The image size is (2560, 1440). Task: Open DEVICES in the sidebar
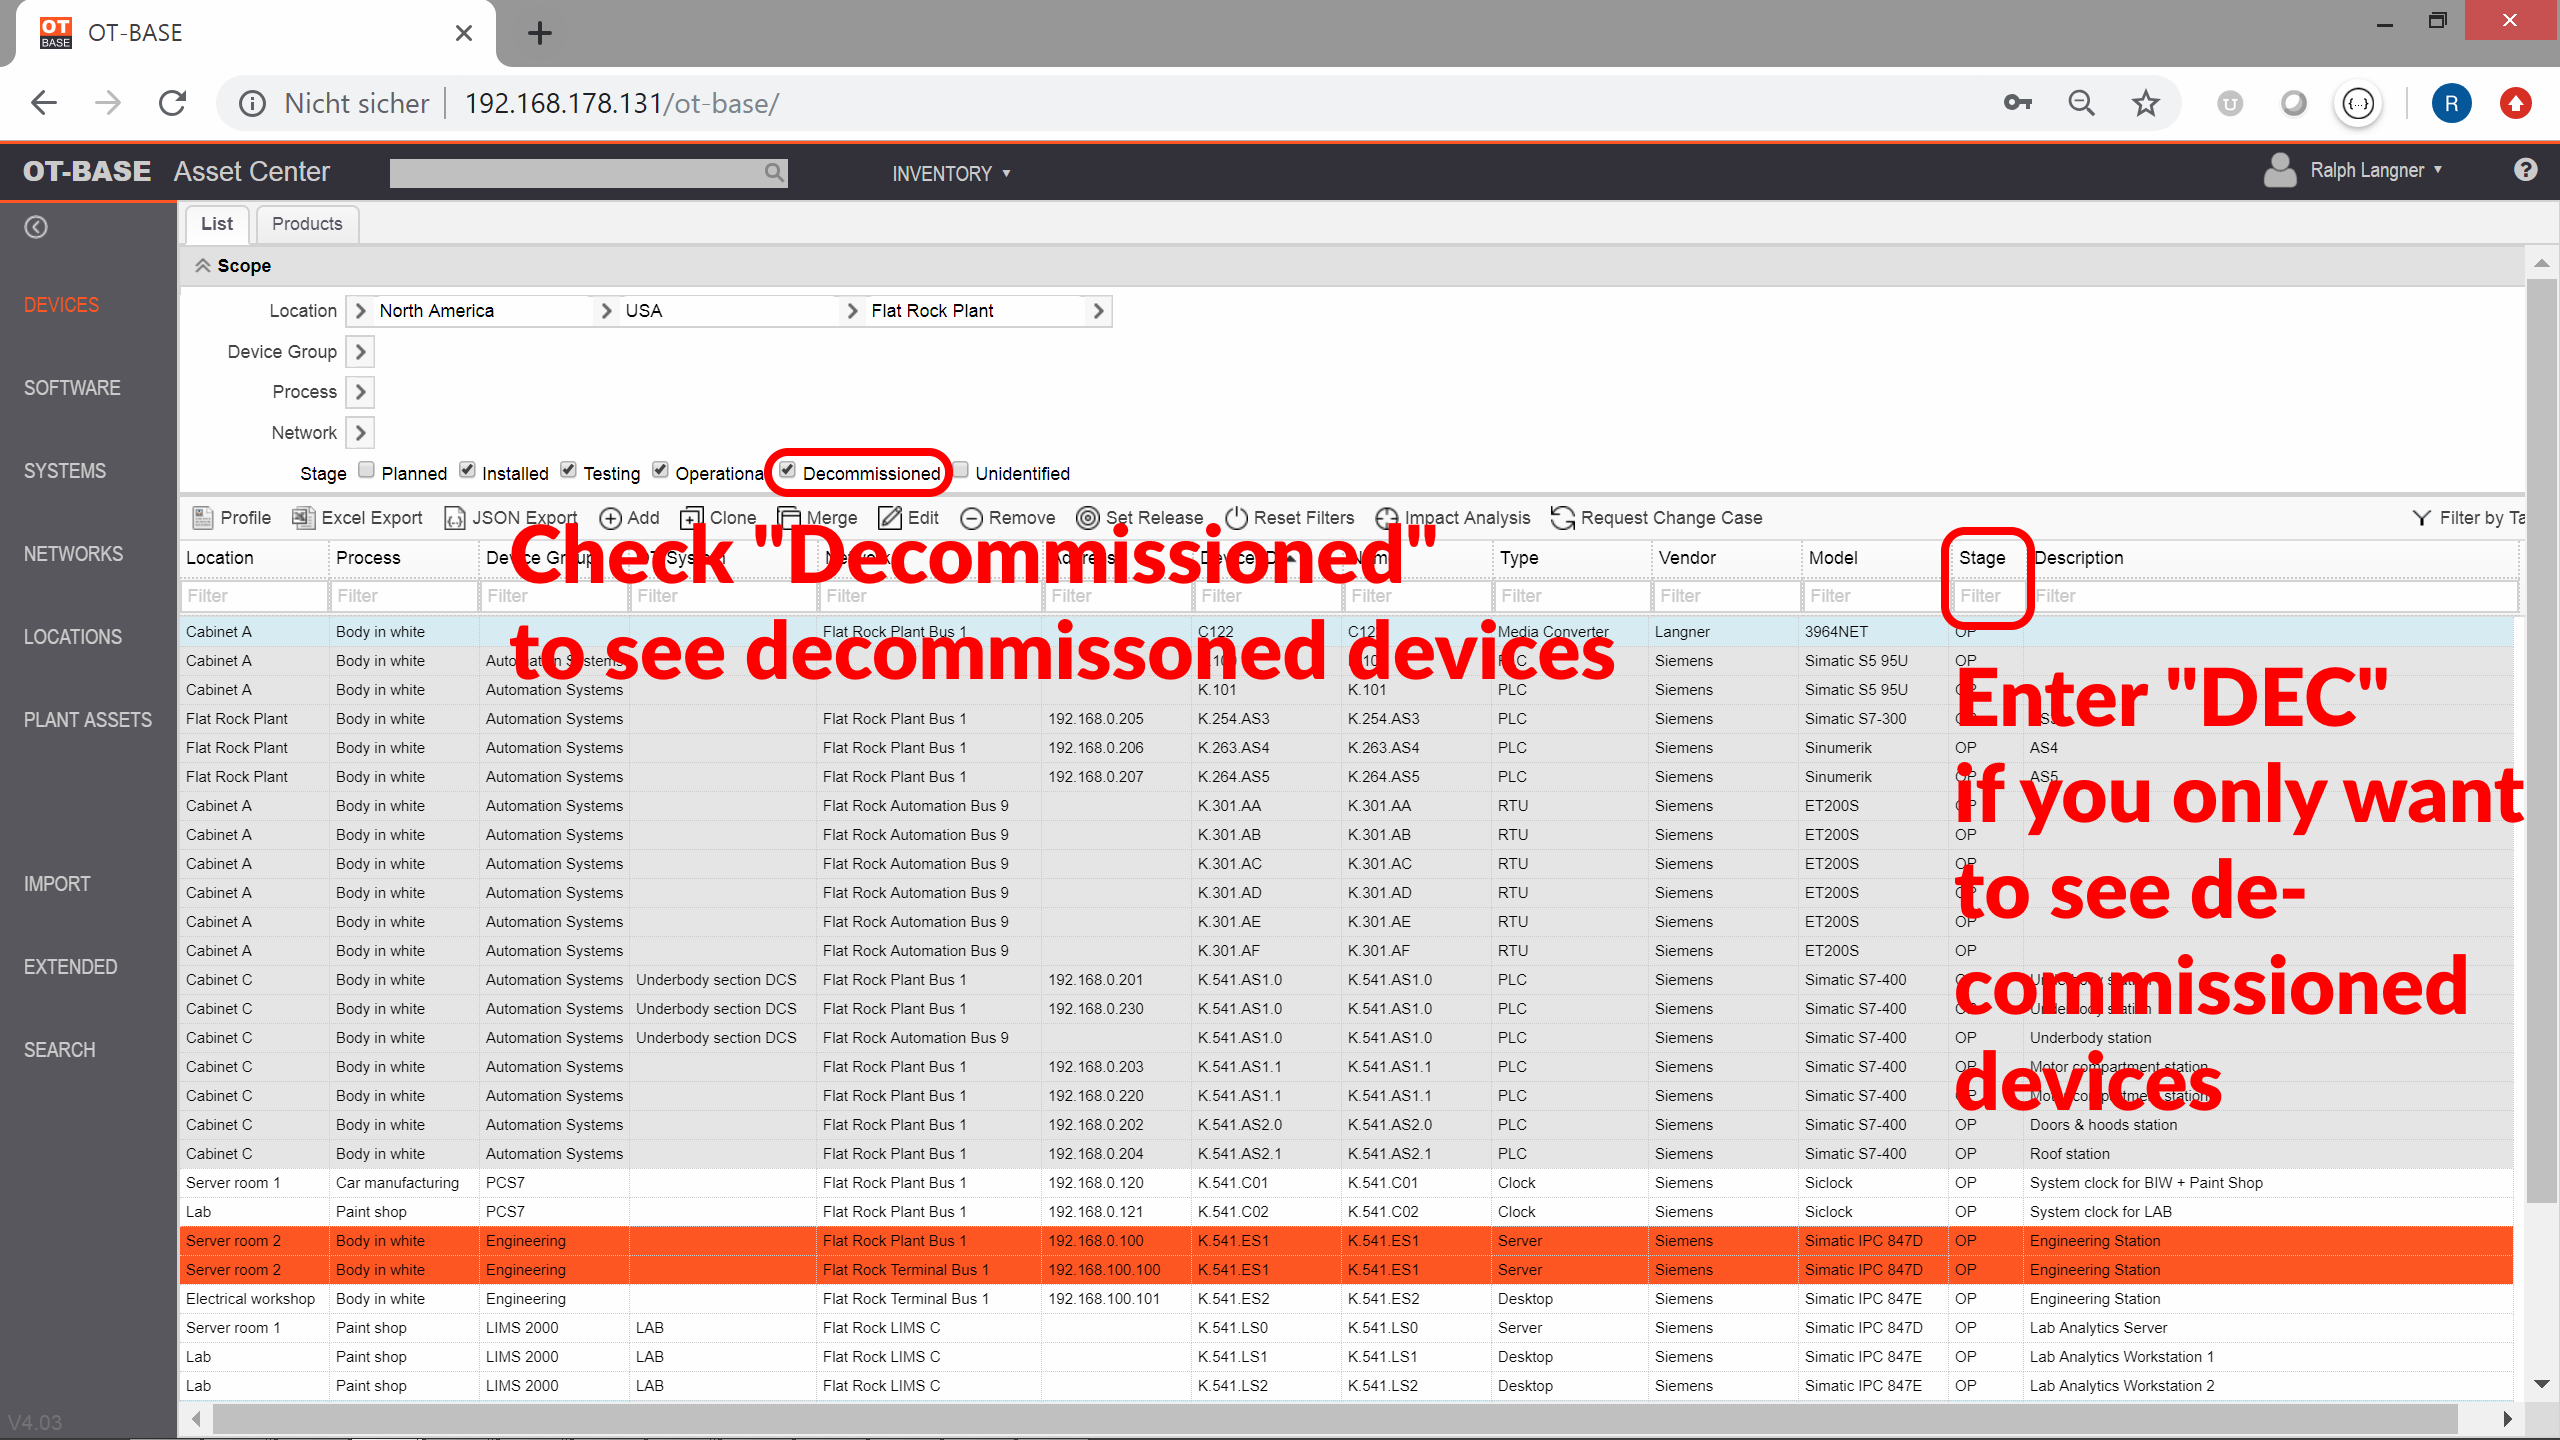(61, 305)
